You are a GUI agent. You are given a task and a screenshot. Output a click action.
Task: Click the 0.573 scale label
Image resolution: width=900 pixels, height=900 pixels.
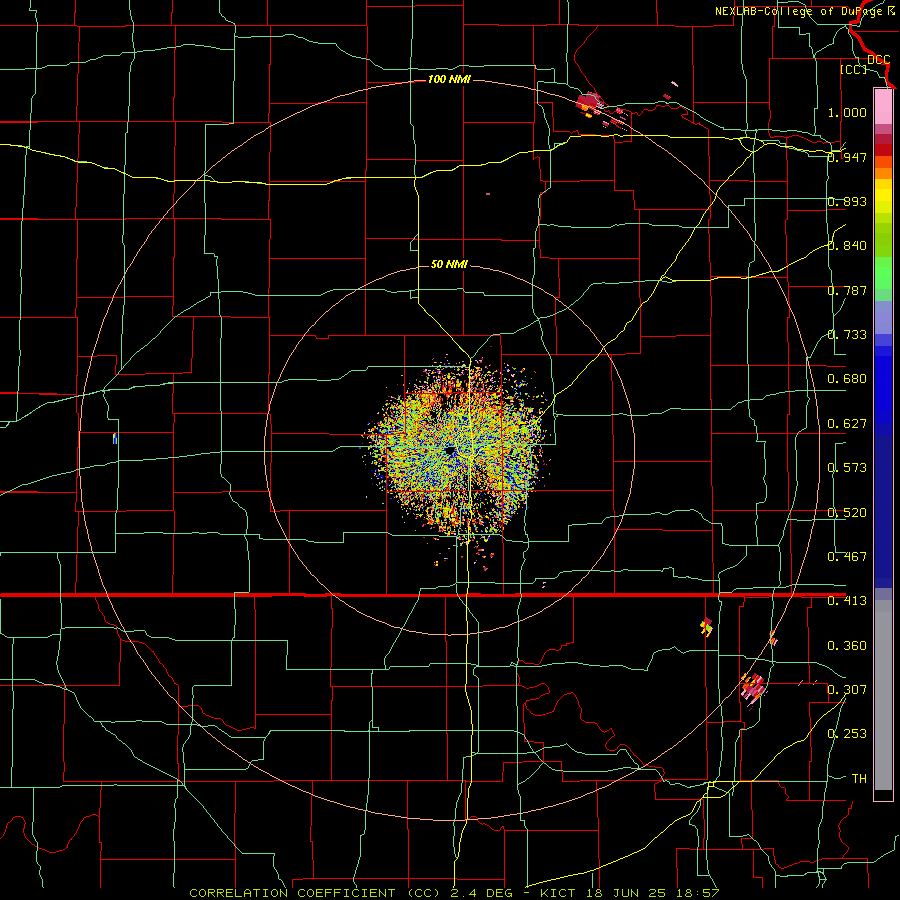coord(847,468)
